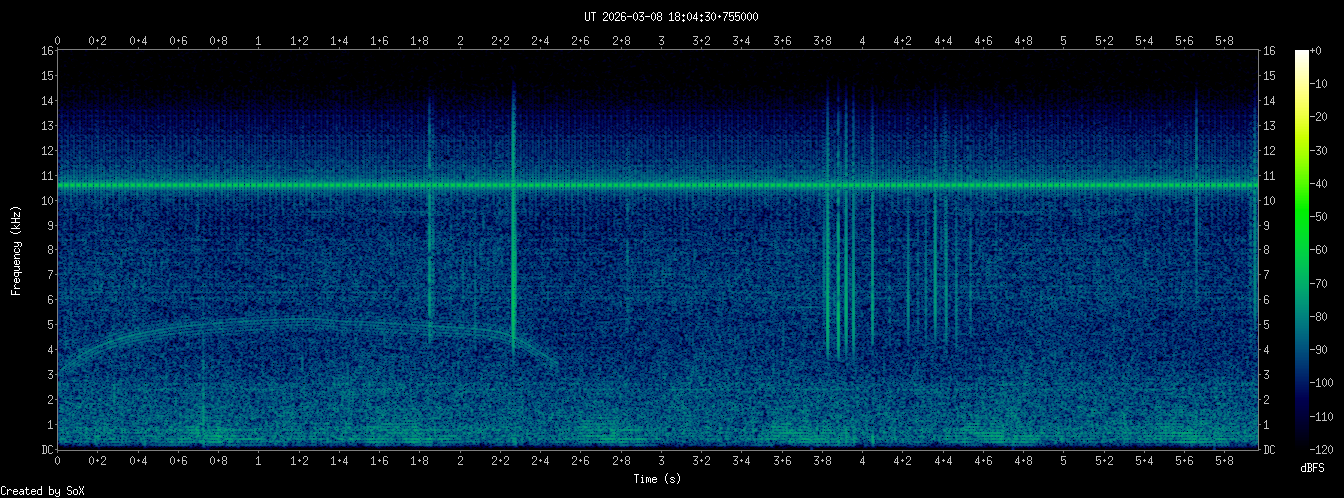Viewport: 1344px width, 498px height.
Task: Click the 4 s tick on the top time axis
Action: [x=863, y=41]
